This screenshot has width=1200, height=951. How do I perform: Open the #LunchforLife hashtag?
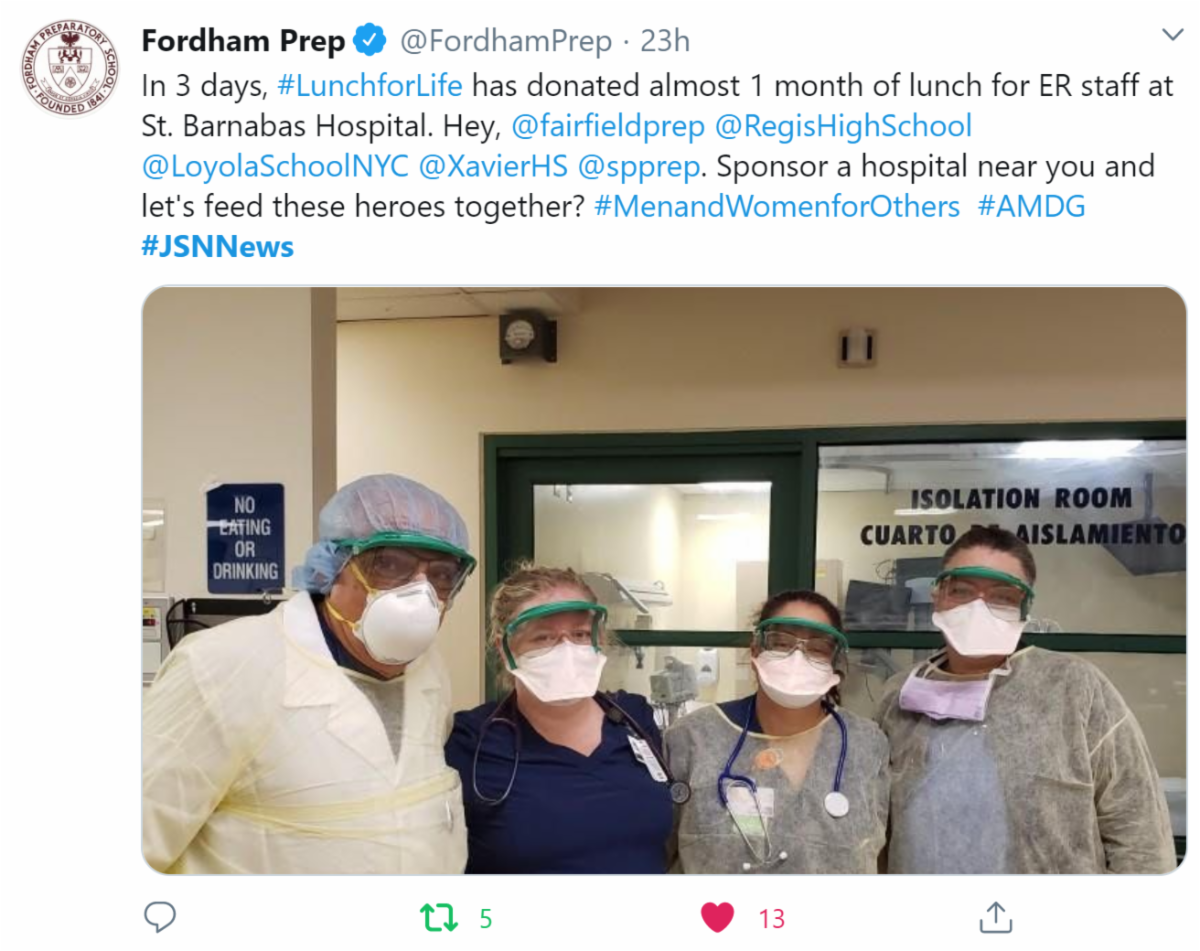click(x=369, y=85)
